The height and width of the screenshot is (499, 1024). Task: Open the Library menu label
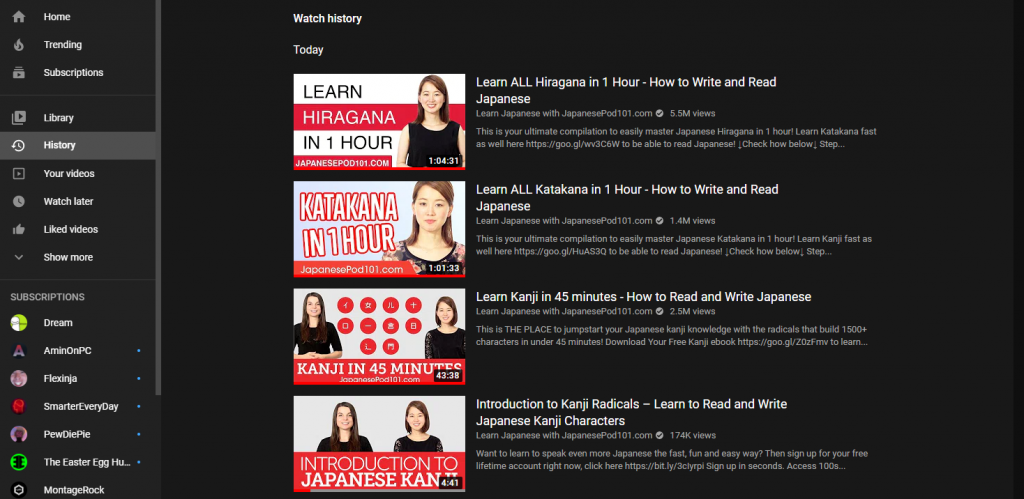click(x=59, y=118)
